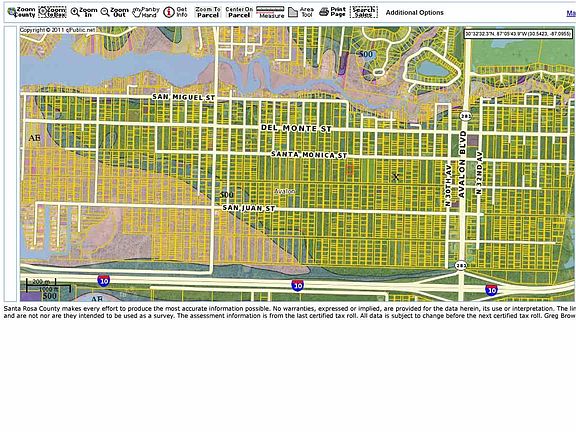
Task: Click the Center On Parcel button
Action: [x=239, y=12]
